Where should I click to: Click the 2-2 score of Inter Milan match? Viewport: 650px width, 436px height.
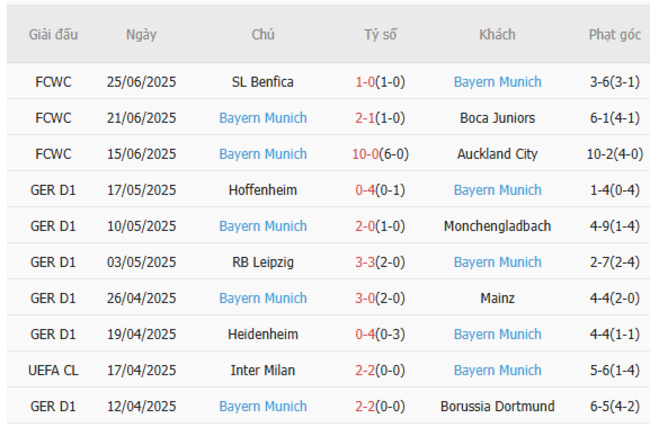366,370
